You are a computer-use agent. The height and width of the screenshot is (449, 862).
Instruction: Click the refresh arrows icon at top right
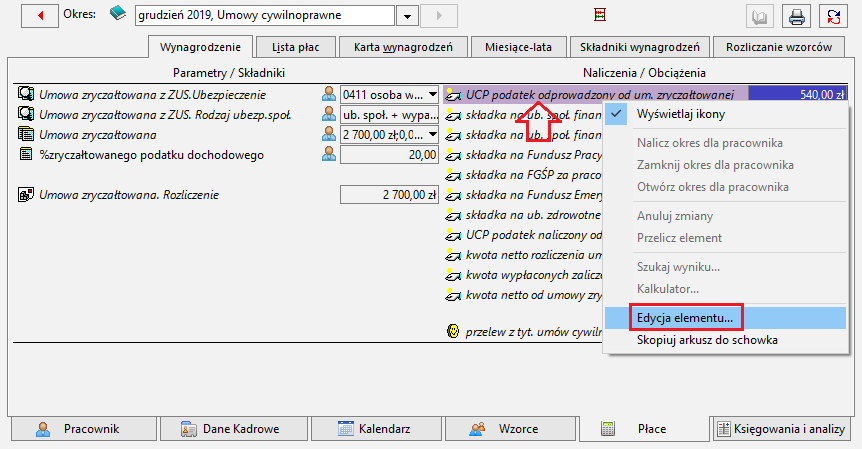tap(833, 16)
